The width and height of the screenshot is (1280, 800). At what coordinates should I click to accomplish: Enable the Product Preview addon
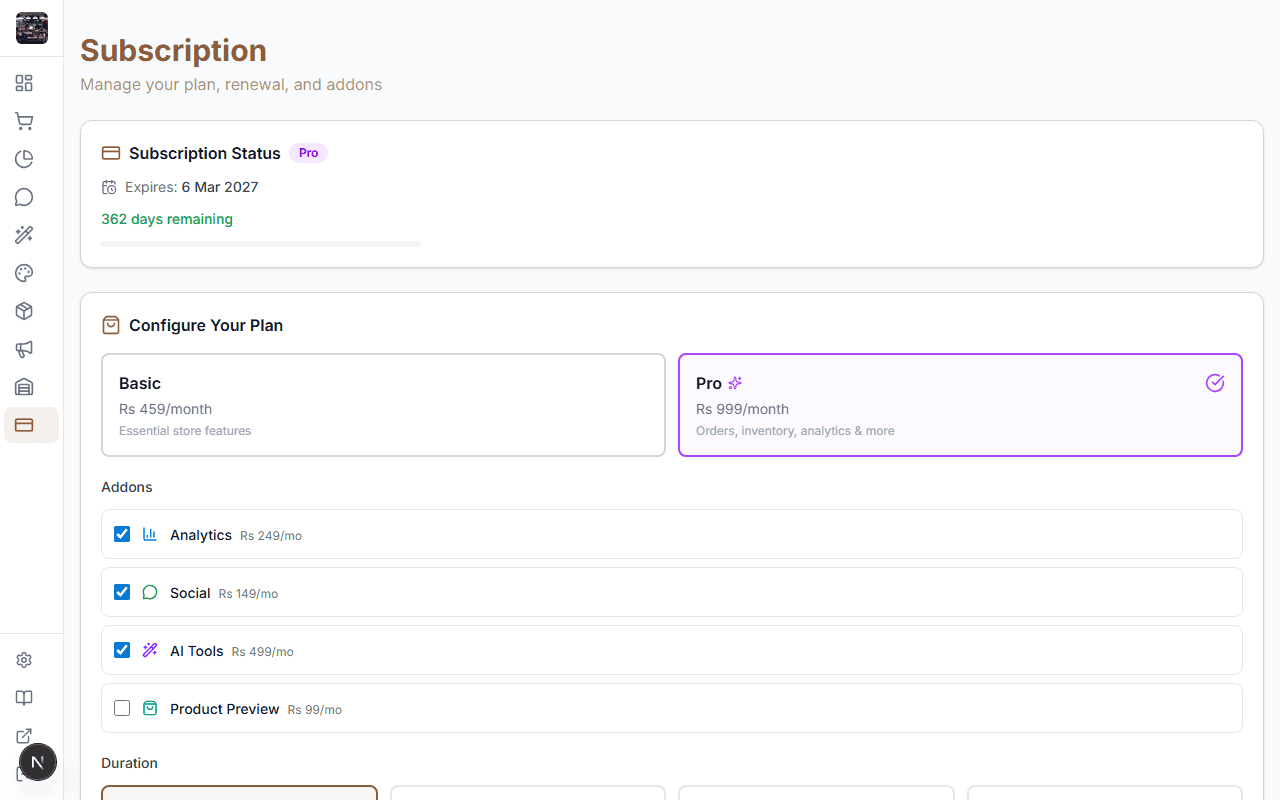point(121,707)
